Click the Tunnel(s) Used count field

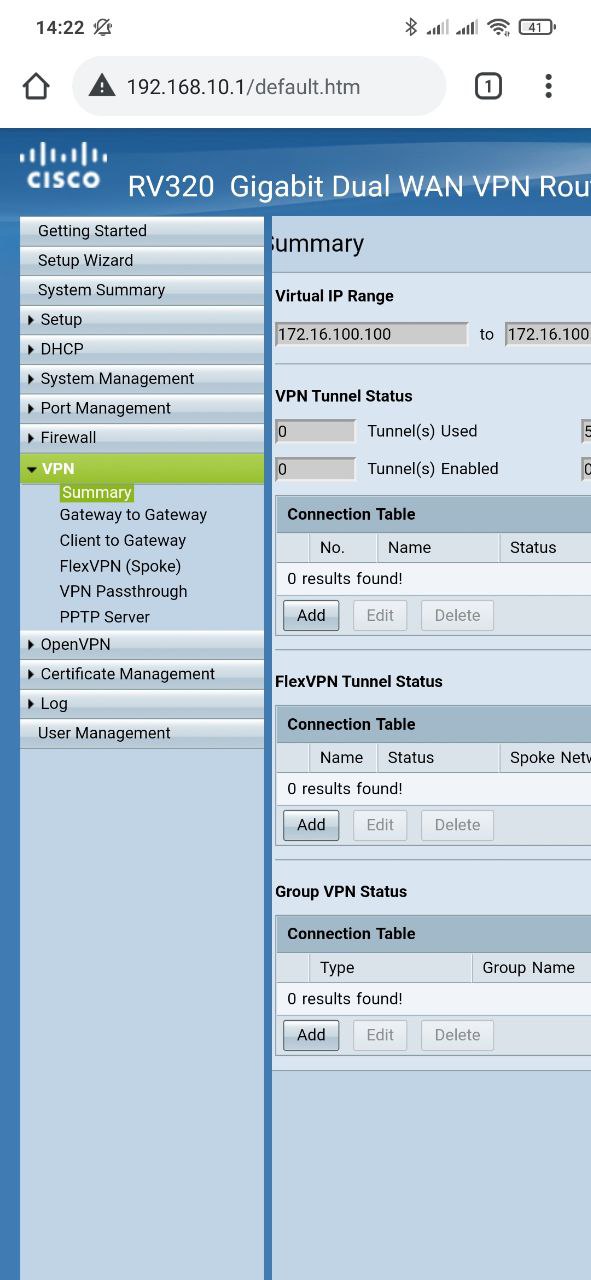315,431
